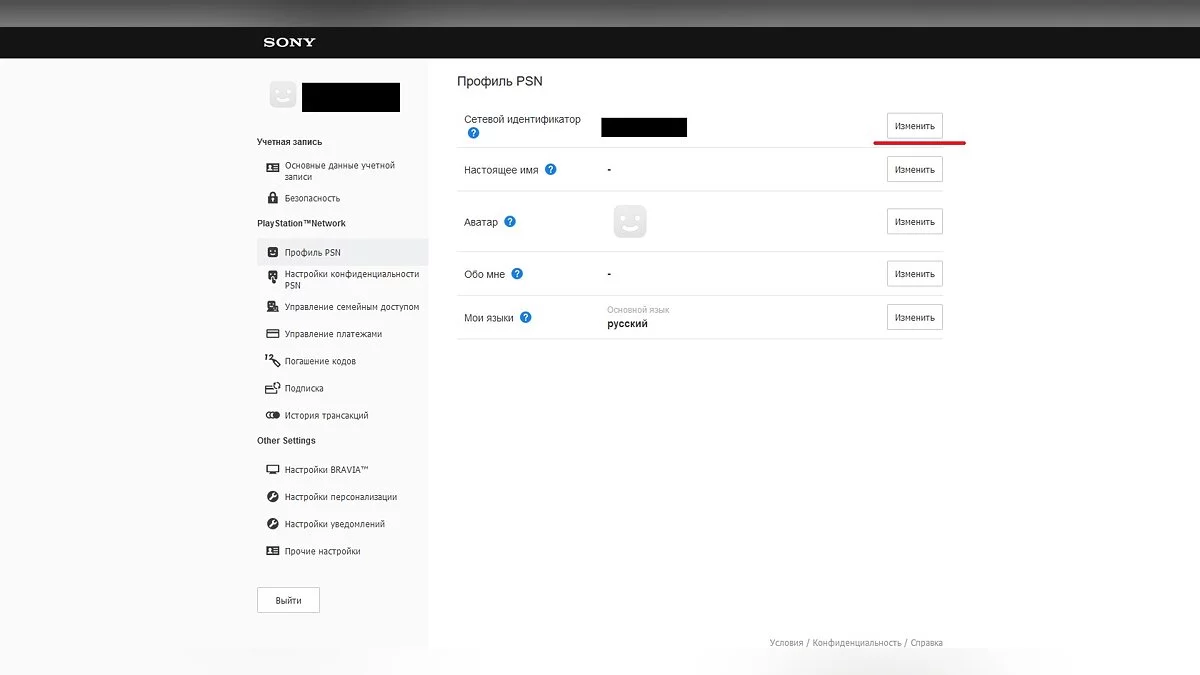1200x675 pixels.
Task: Open help icon next to Аватар
Action: [510, 221]
